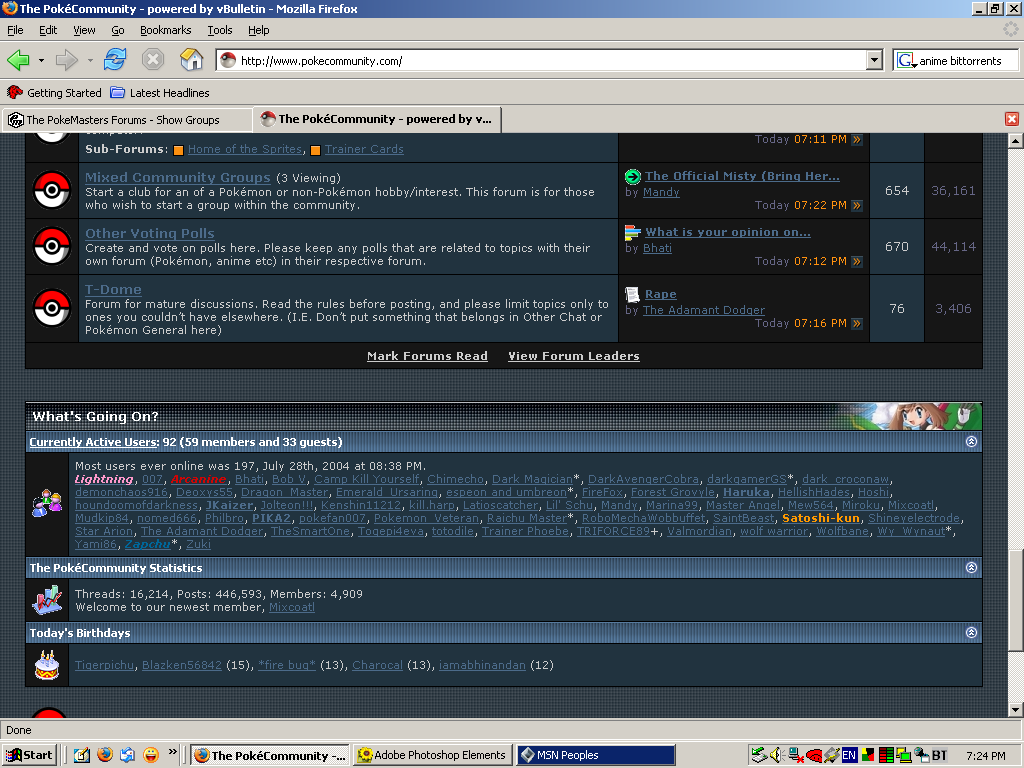Screen dimensions: 1024x768
Task: Click the green Back arrow button
Action: pos(18,61)
